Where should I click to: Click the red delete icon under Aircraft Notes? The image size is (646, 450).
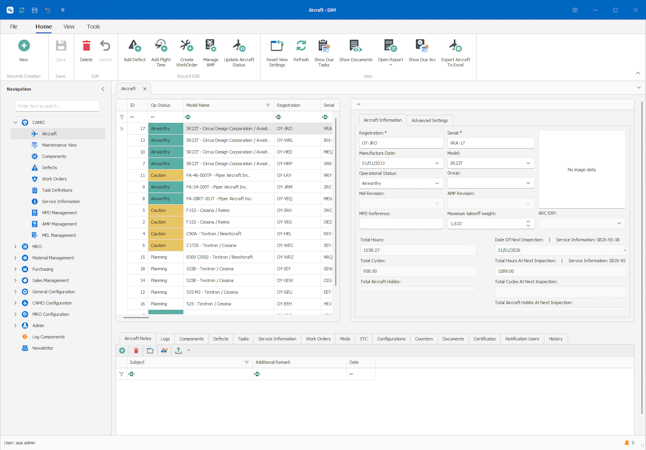(x=136, y=351)
